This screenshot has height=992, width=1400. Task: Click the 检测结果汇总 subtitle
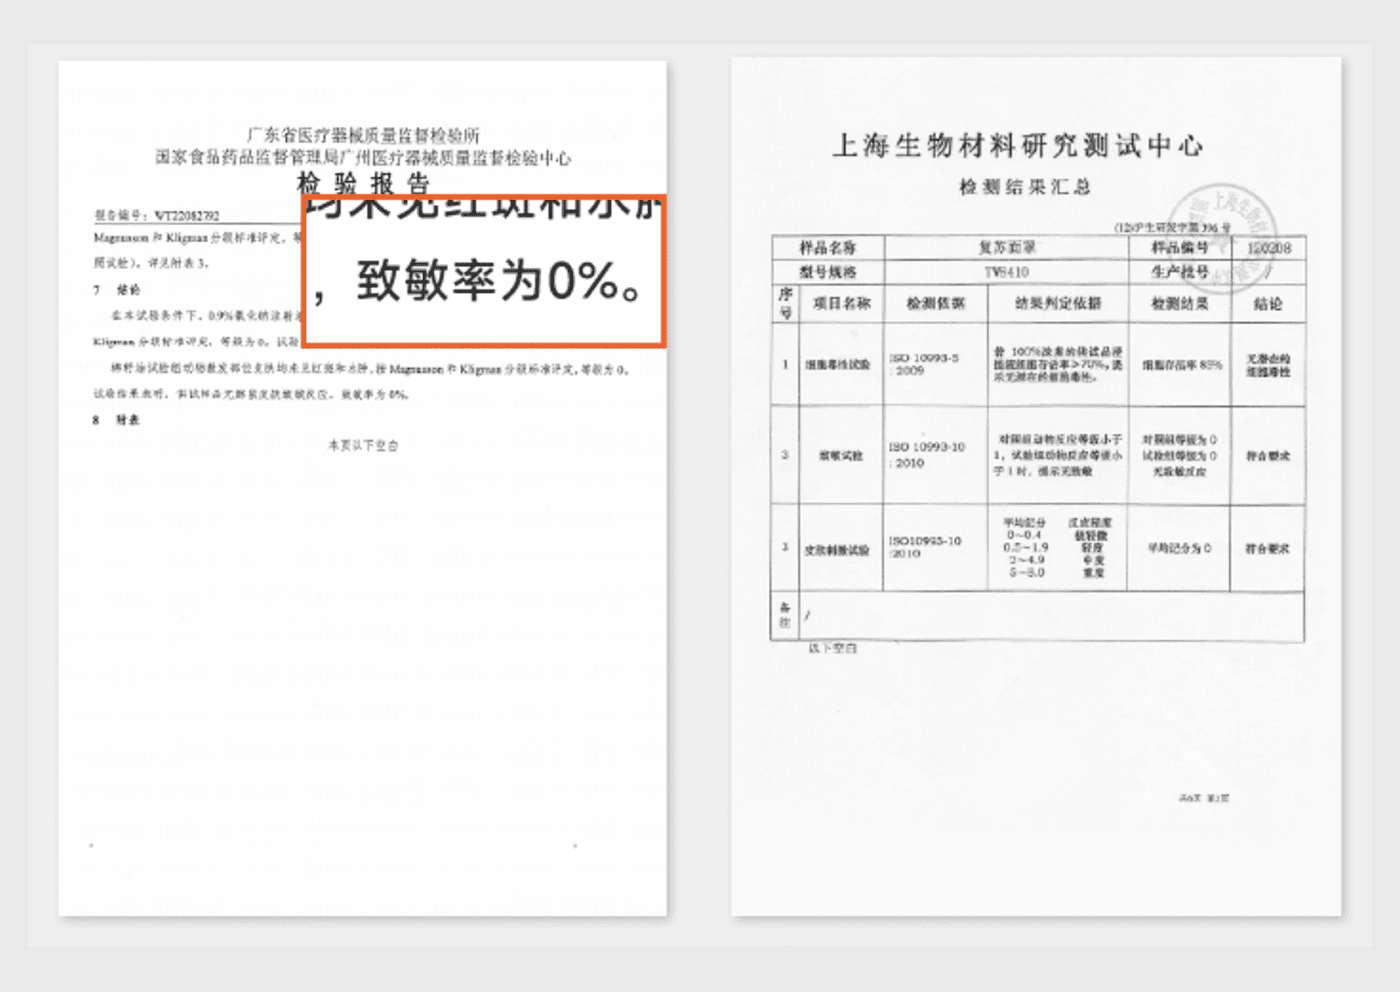point(1024,187)
